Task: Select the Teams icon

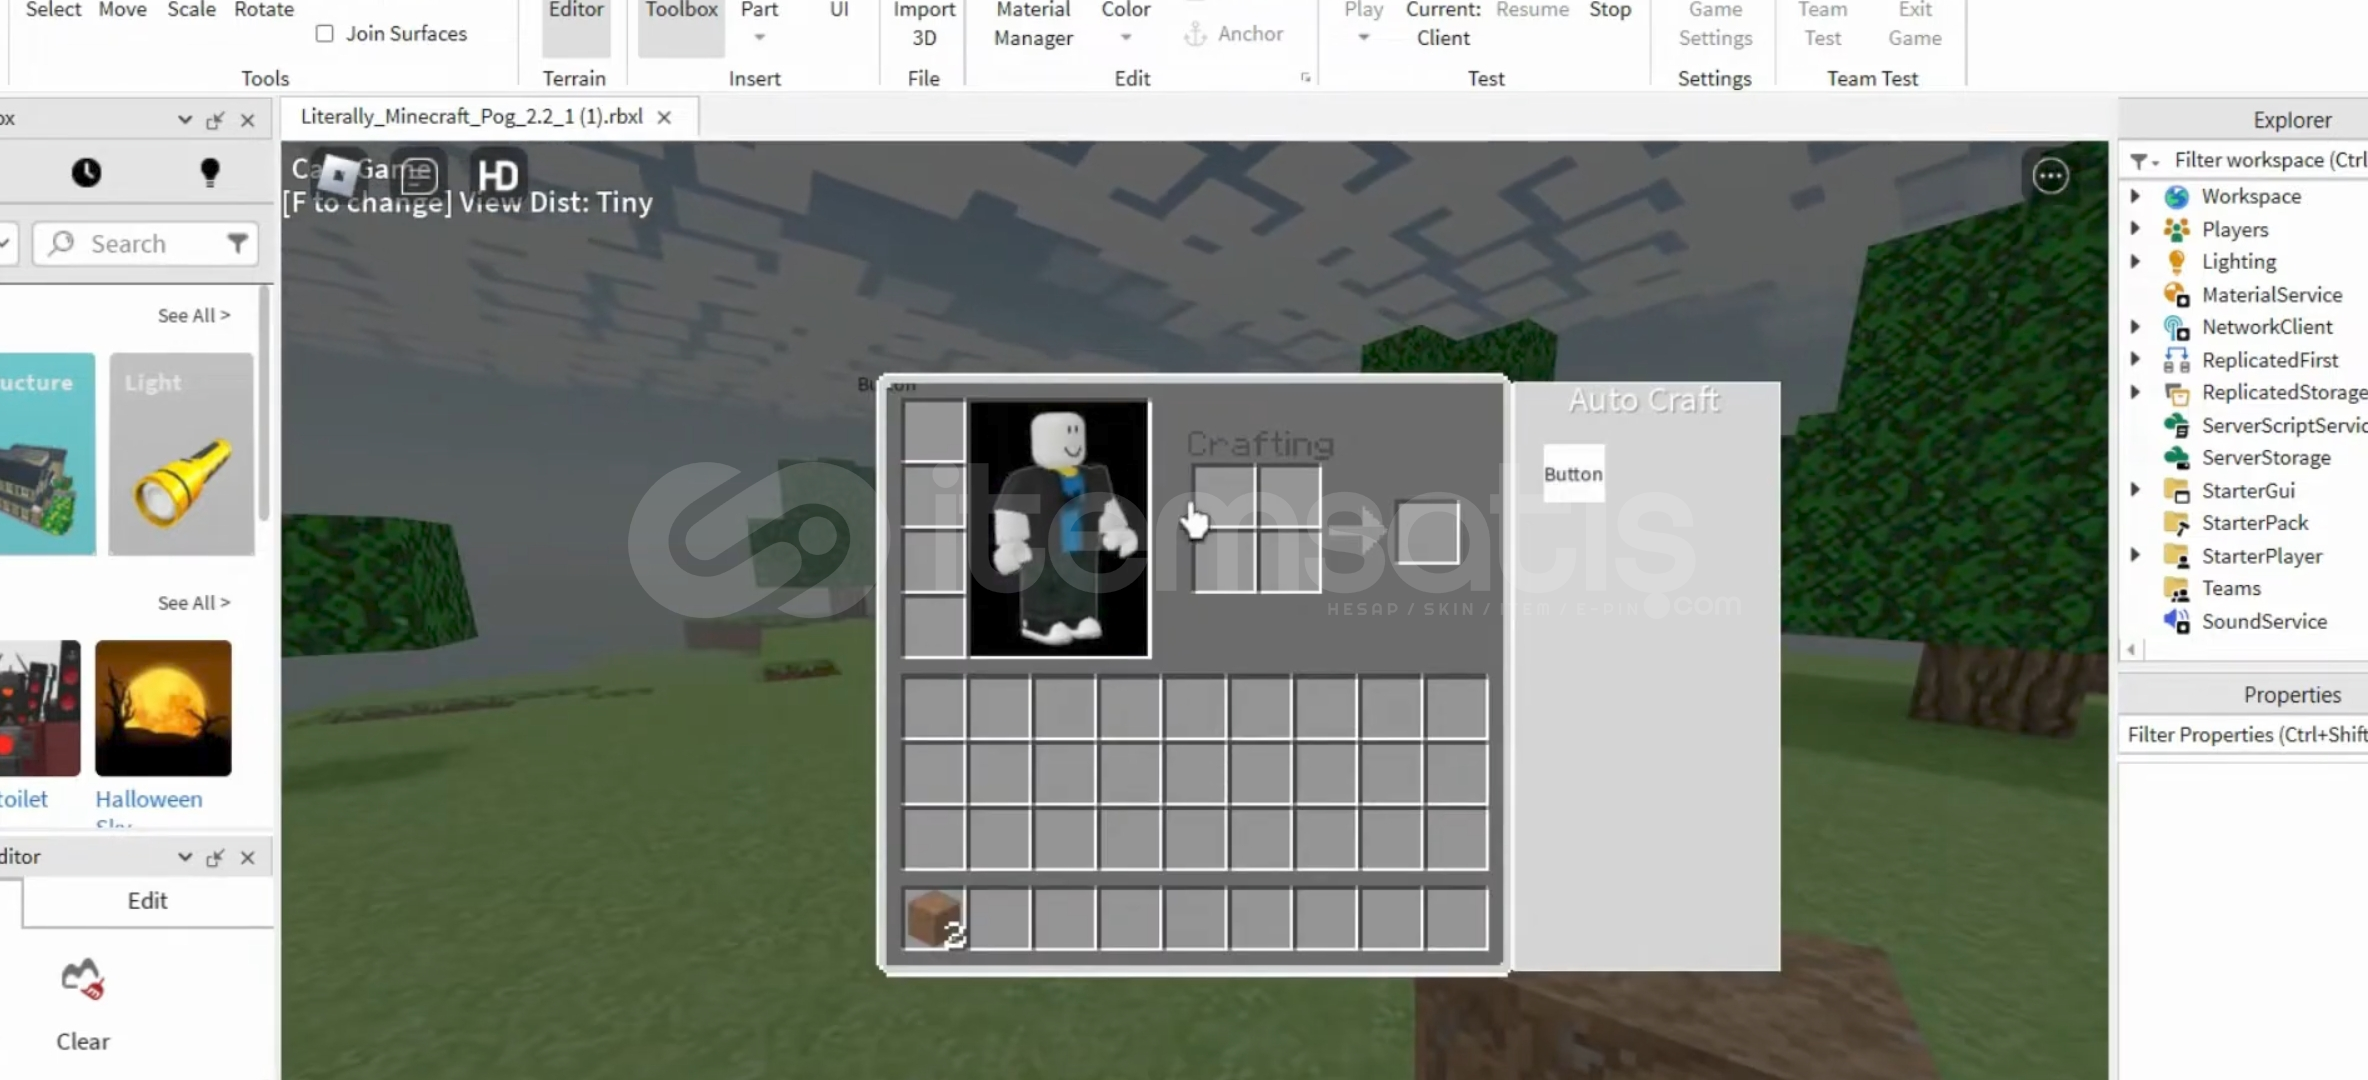Action: [2176, 589]
